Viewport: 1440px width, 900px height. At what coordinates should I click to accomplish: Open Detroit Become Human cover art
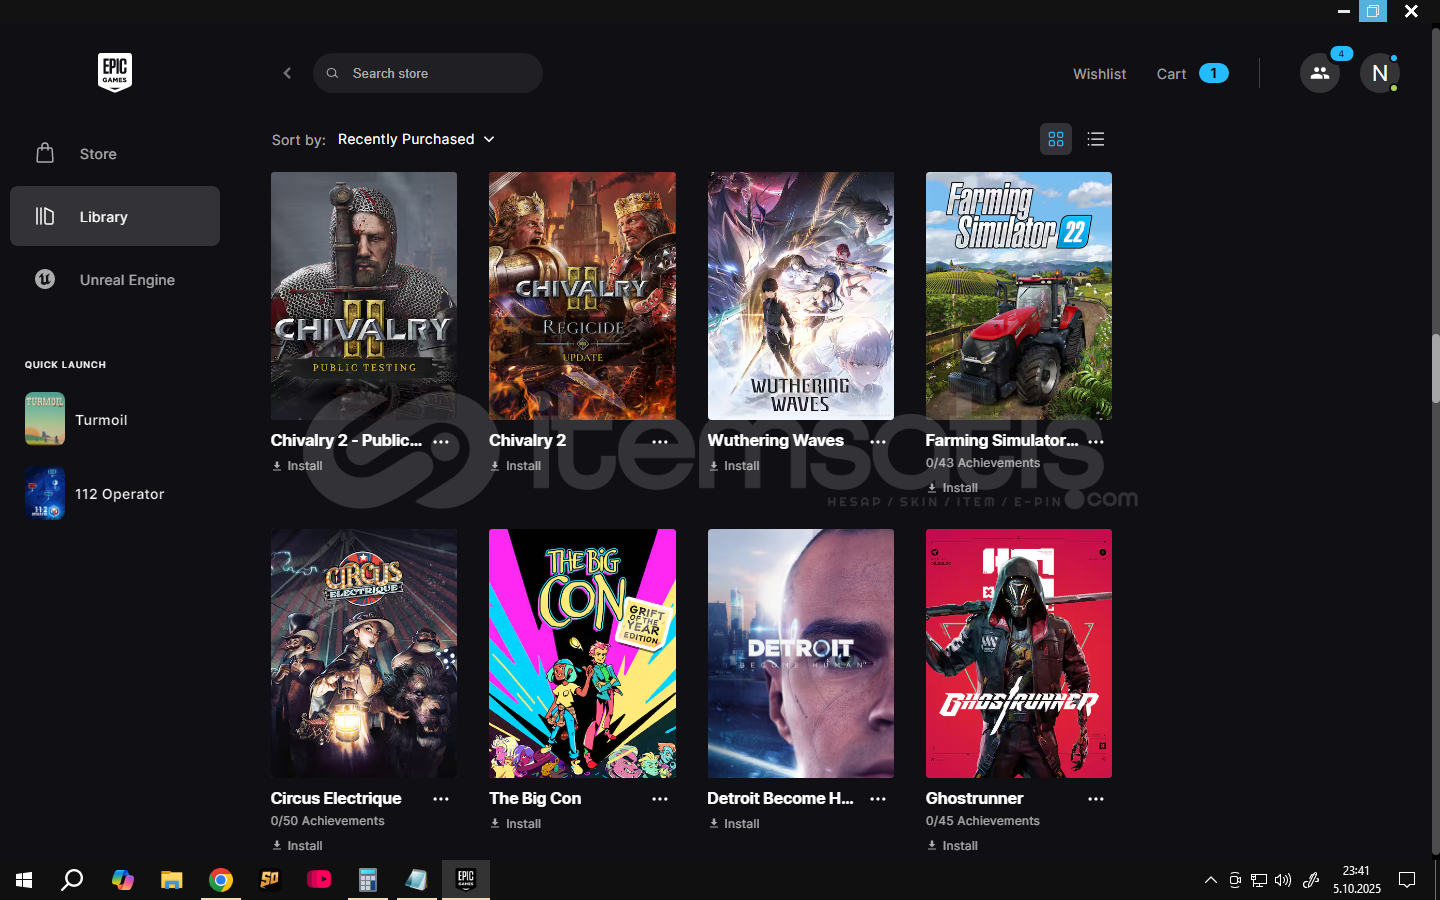coord(801,654)
